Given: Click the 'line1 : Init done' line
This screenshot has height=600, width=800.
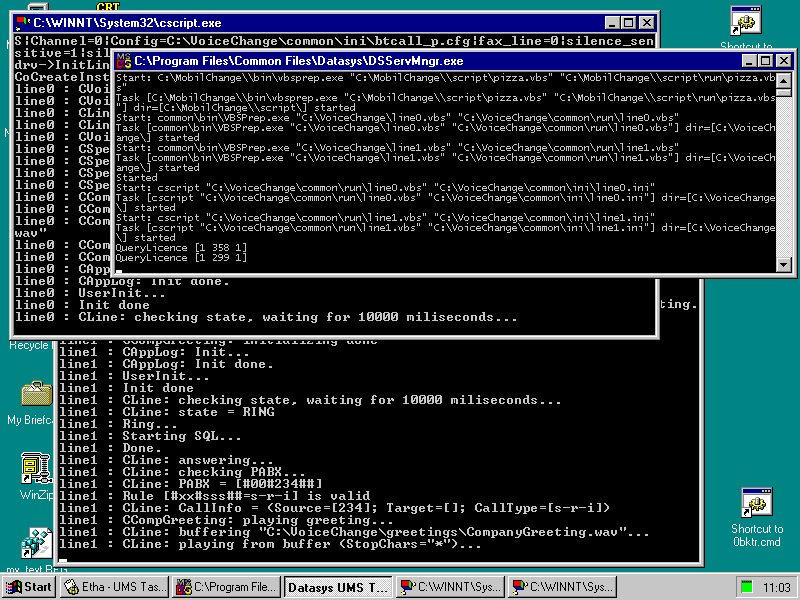Looking at the screenshot, I should pyautogui.click(x=127, y=388).
